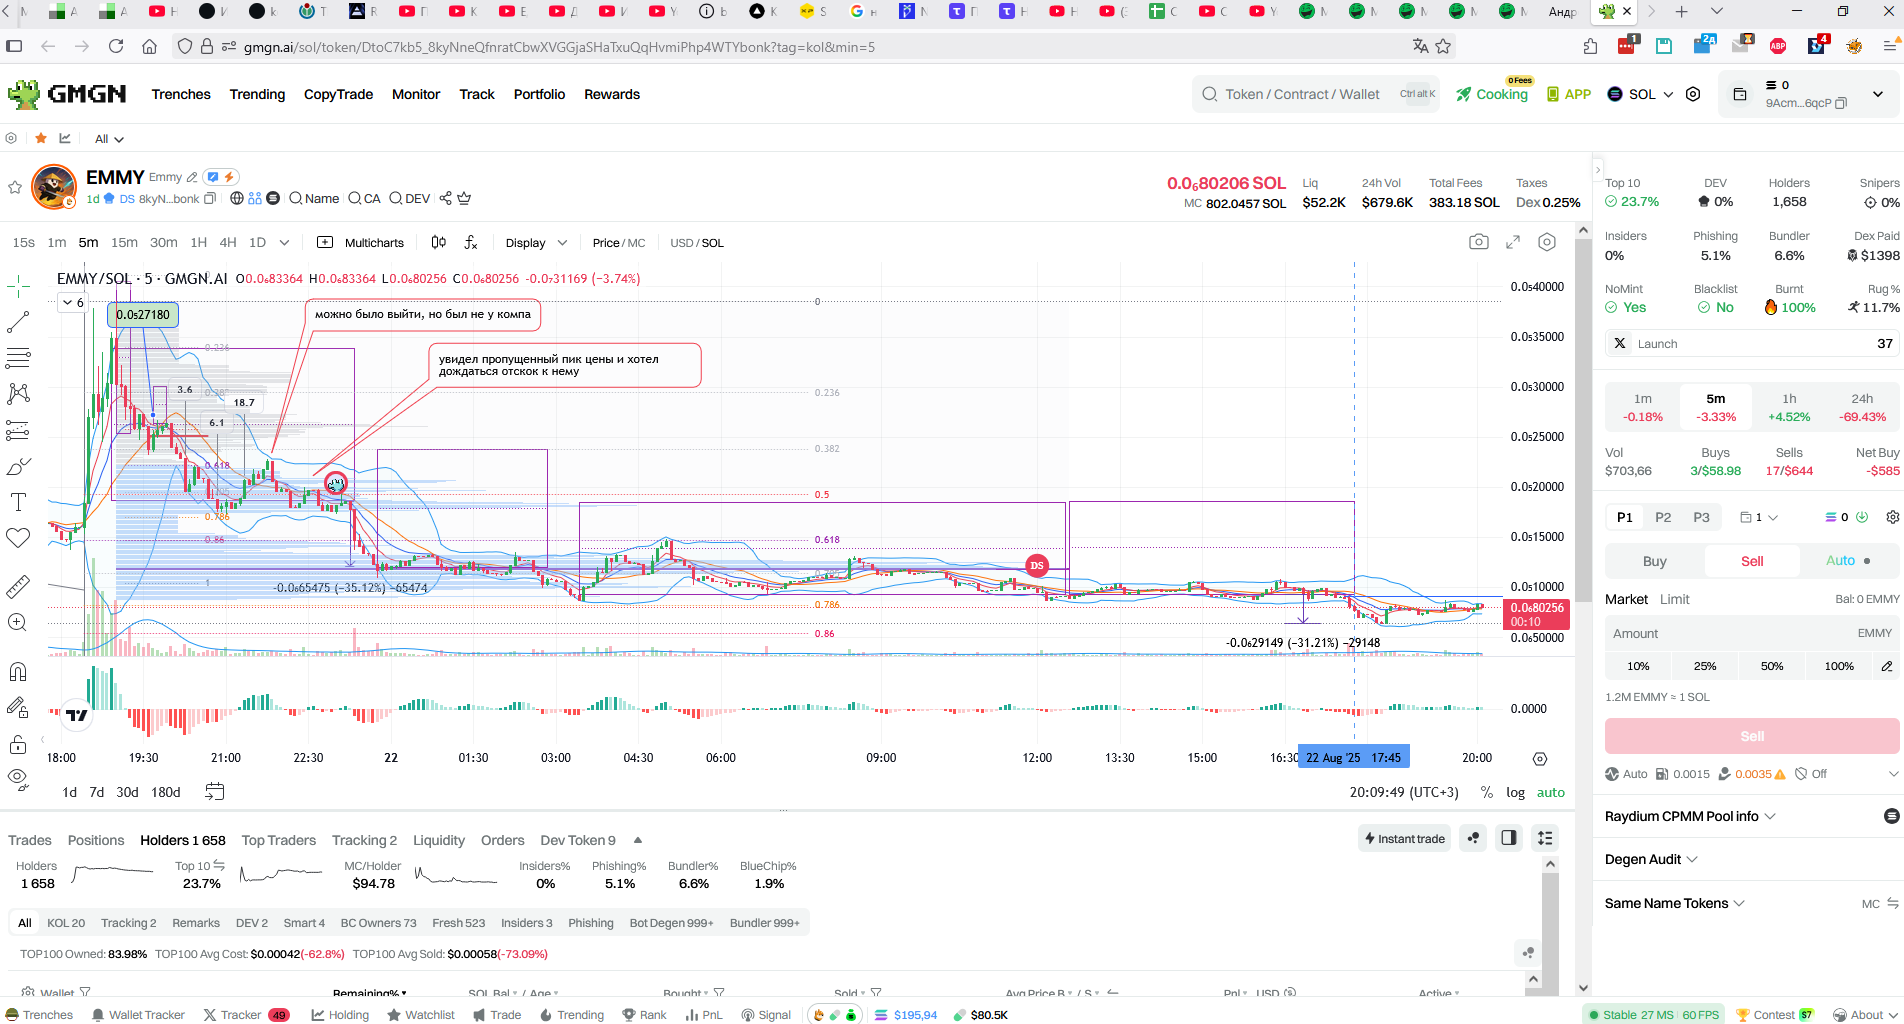Switch to Limit order type
The height and width of the screenshot is (1024, 1904).
[x=1674, y=599]
